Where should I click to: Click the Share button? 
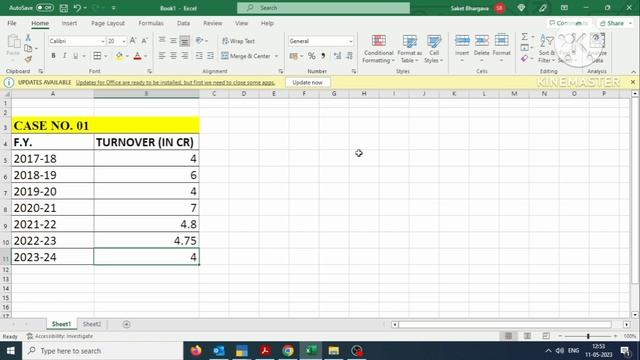pos(615,23)
